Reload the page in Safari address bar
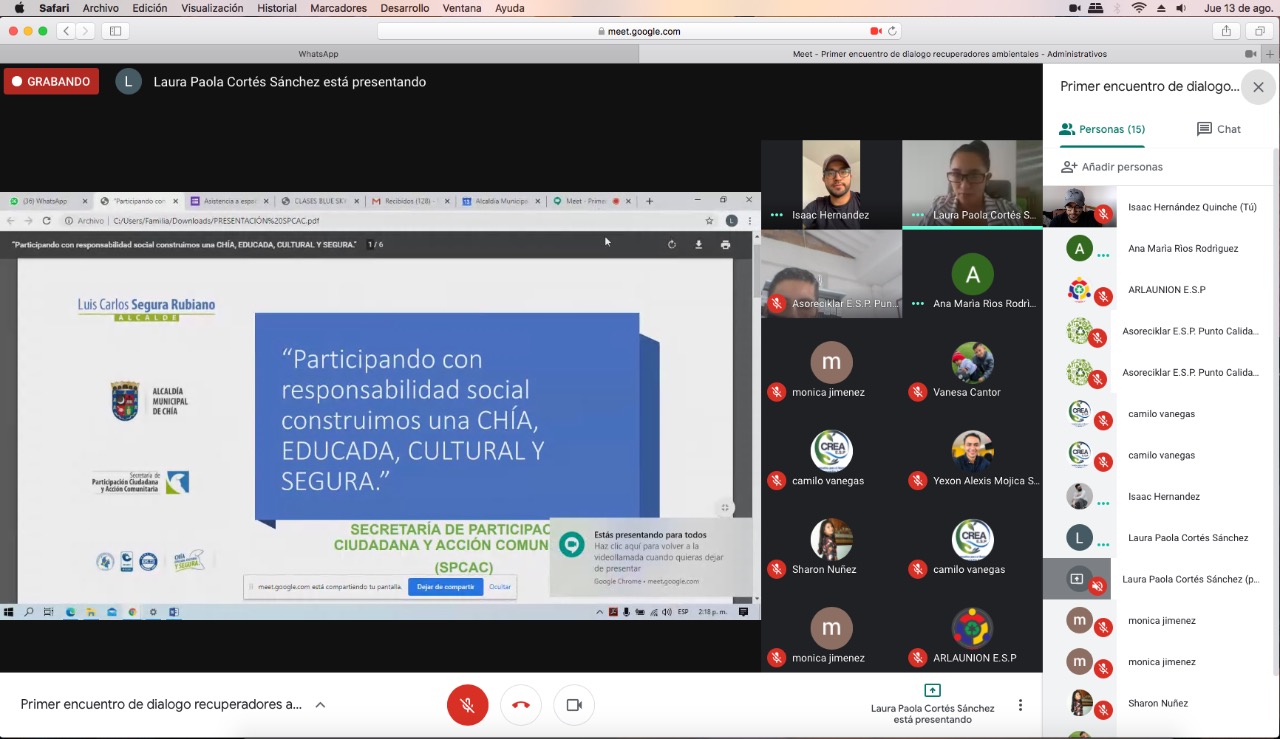This screenshot has width=1280, height=739. (892, 31)
